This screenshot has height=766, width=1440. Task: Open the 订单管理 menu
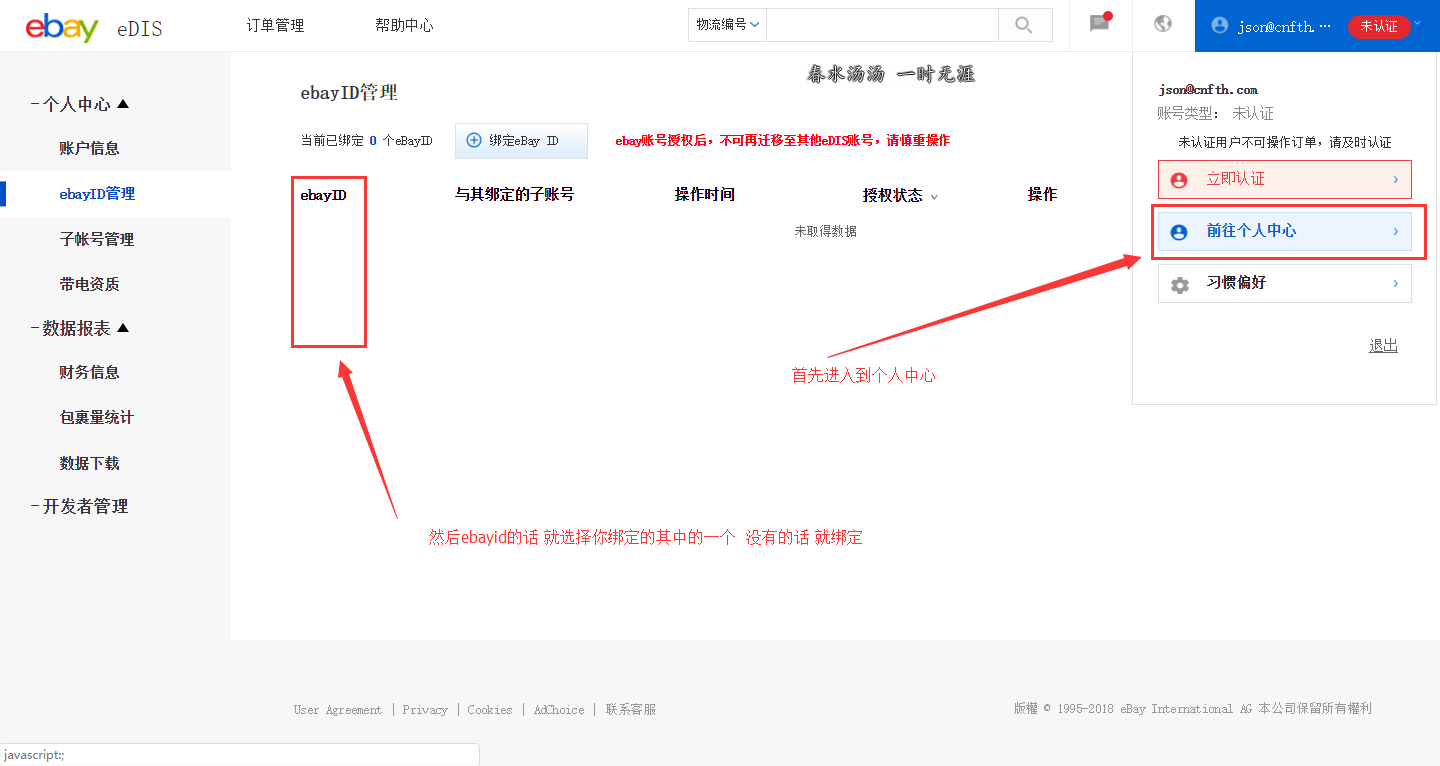275,26
